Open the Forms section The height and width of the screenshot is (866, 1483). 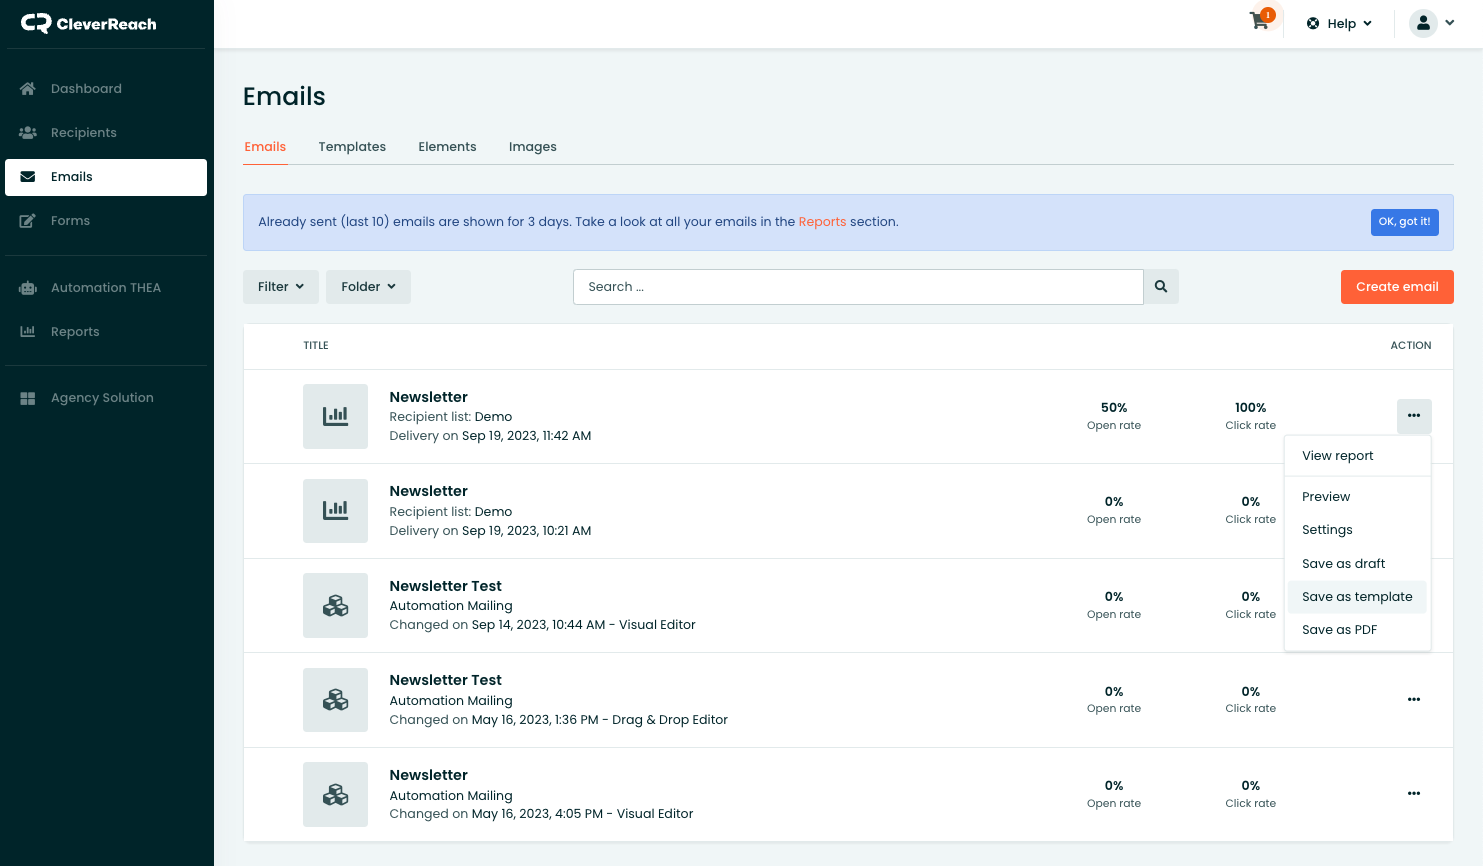pyautogui.click(x=71, y=220)
